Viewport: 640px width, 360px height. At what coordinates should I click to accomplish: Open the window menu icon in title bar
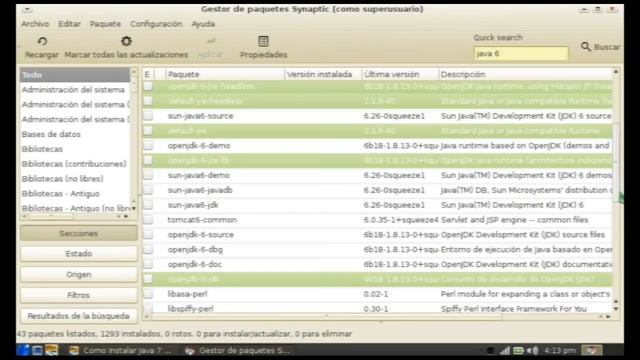pos(27,9)
